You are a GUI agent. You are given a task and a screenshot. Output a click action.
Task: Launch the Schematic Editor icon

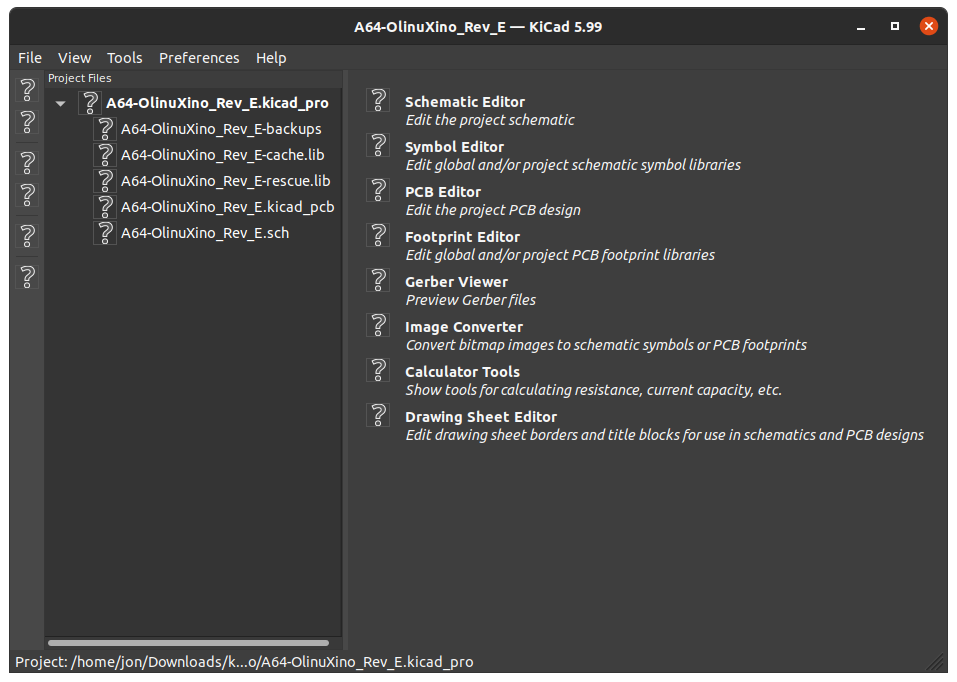pyautogui.click(x=379, y=100)
